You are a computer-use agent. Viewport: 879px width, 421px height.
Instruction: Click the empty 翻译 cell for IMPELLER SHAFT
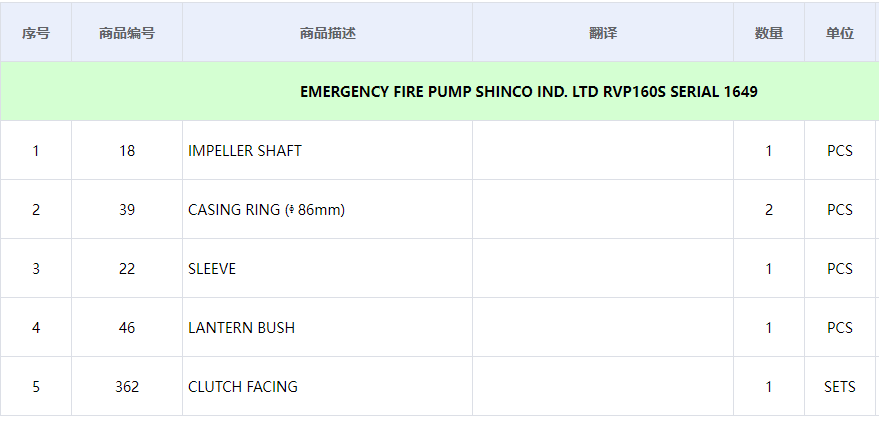click(x=603, y=151)
